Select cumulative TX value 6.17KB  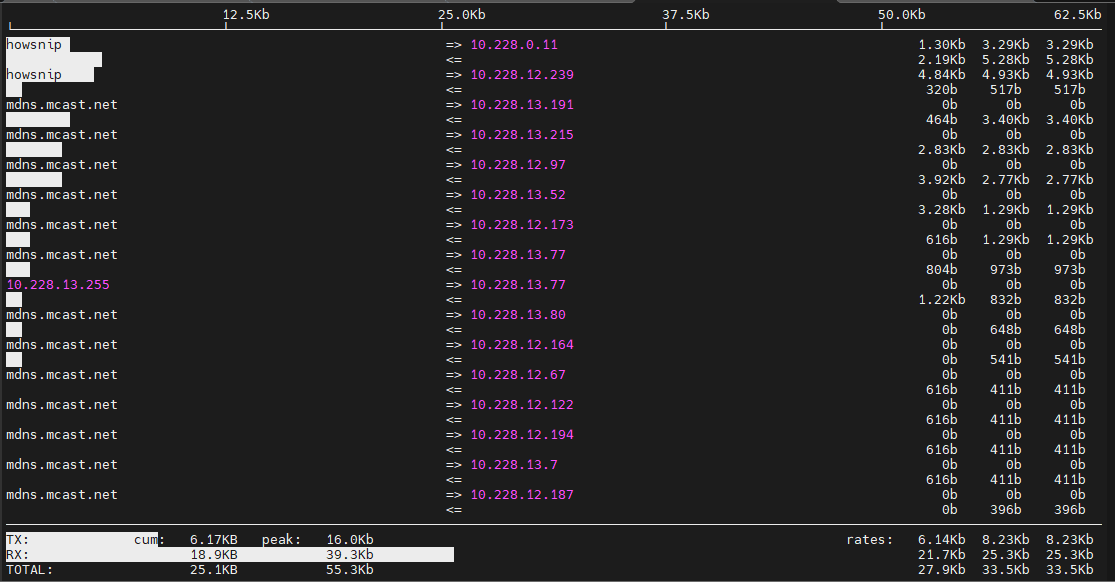click(x=214, y=539)
